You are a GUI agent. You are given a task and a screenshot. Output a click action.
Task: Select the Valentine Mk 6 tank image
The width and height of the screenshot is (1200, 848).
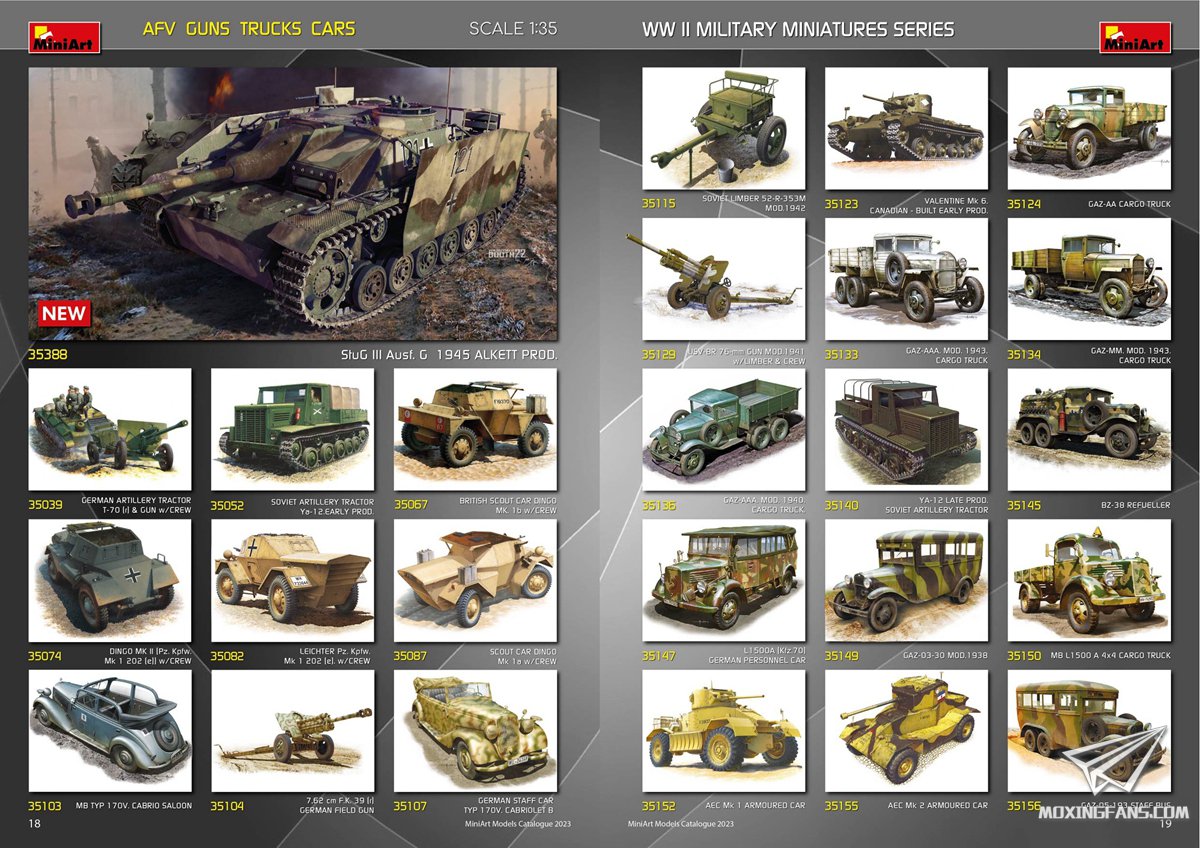[906, 129]
